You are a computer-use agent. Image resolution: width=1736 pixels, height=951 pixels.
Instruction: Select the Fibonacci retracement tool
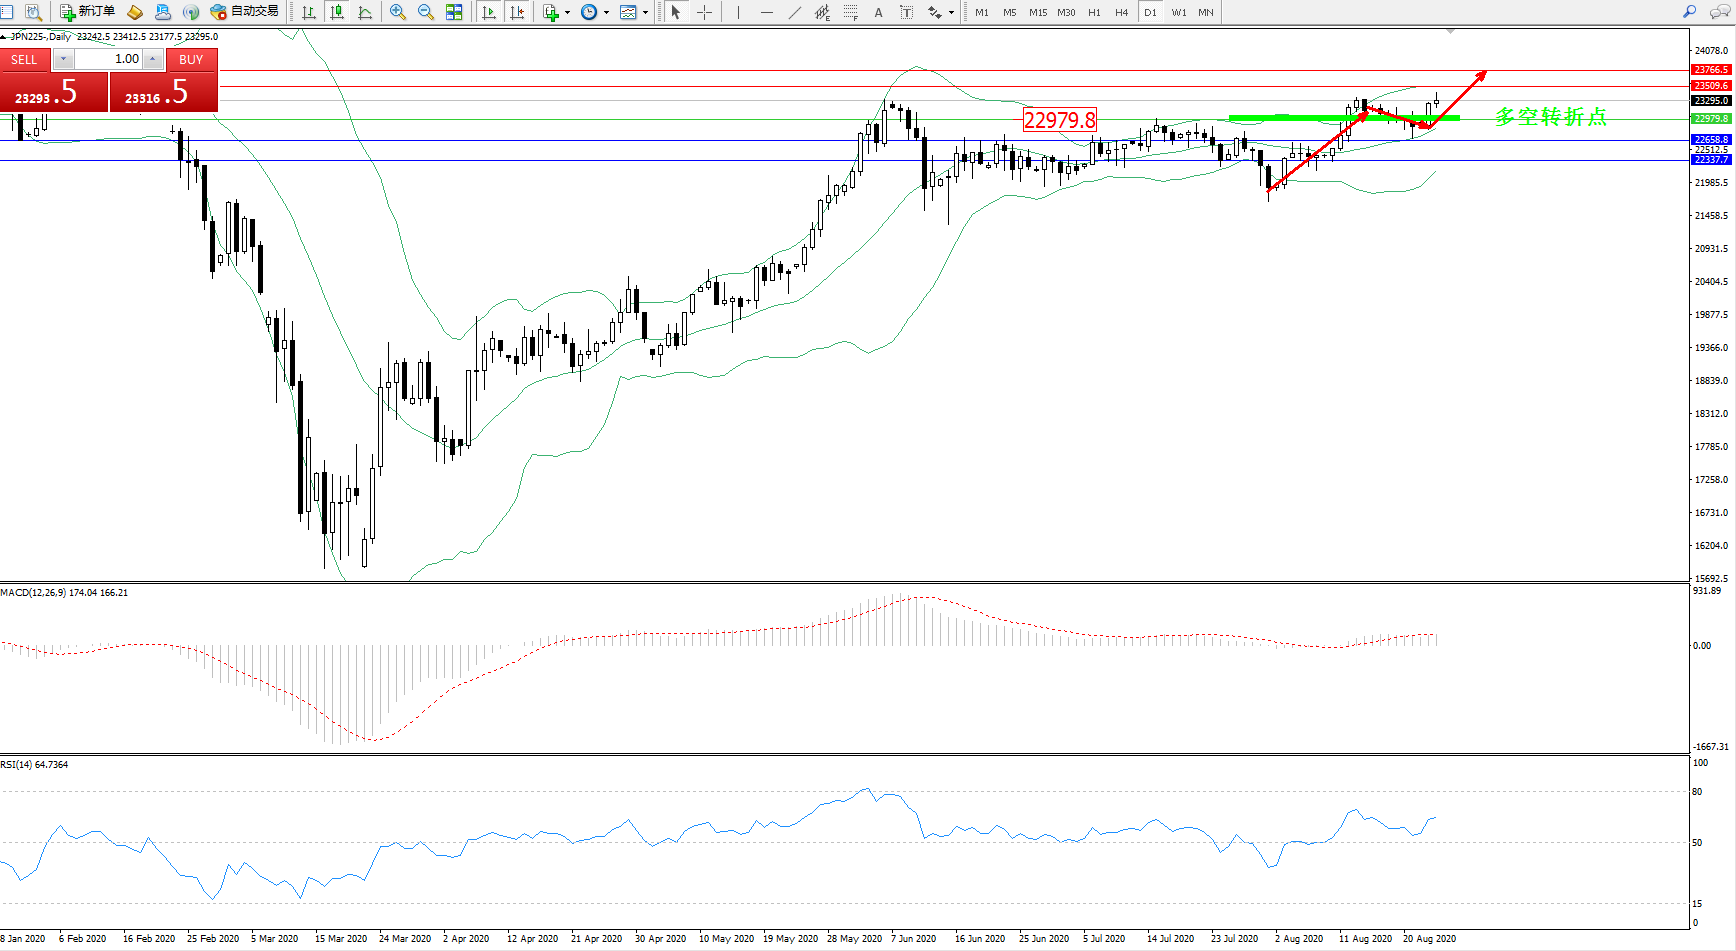pos(850,12)
